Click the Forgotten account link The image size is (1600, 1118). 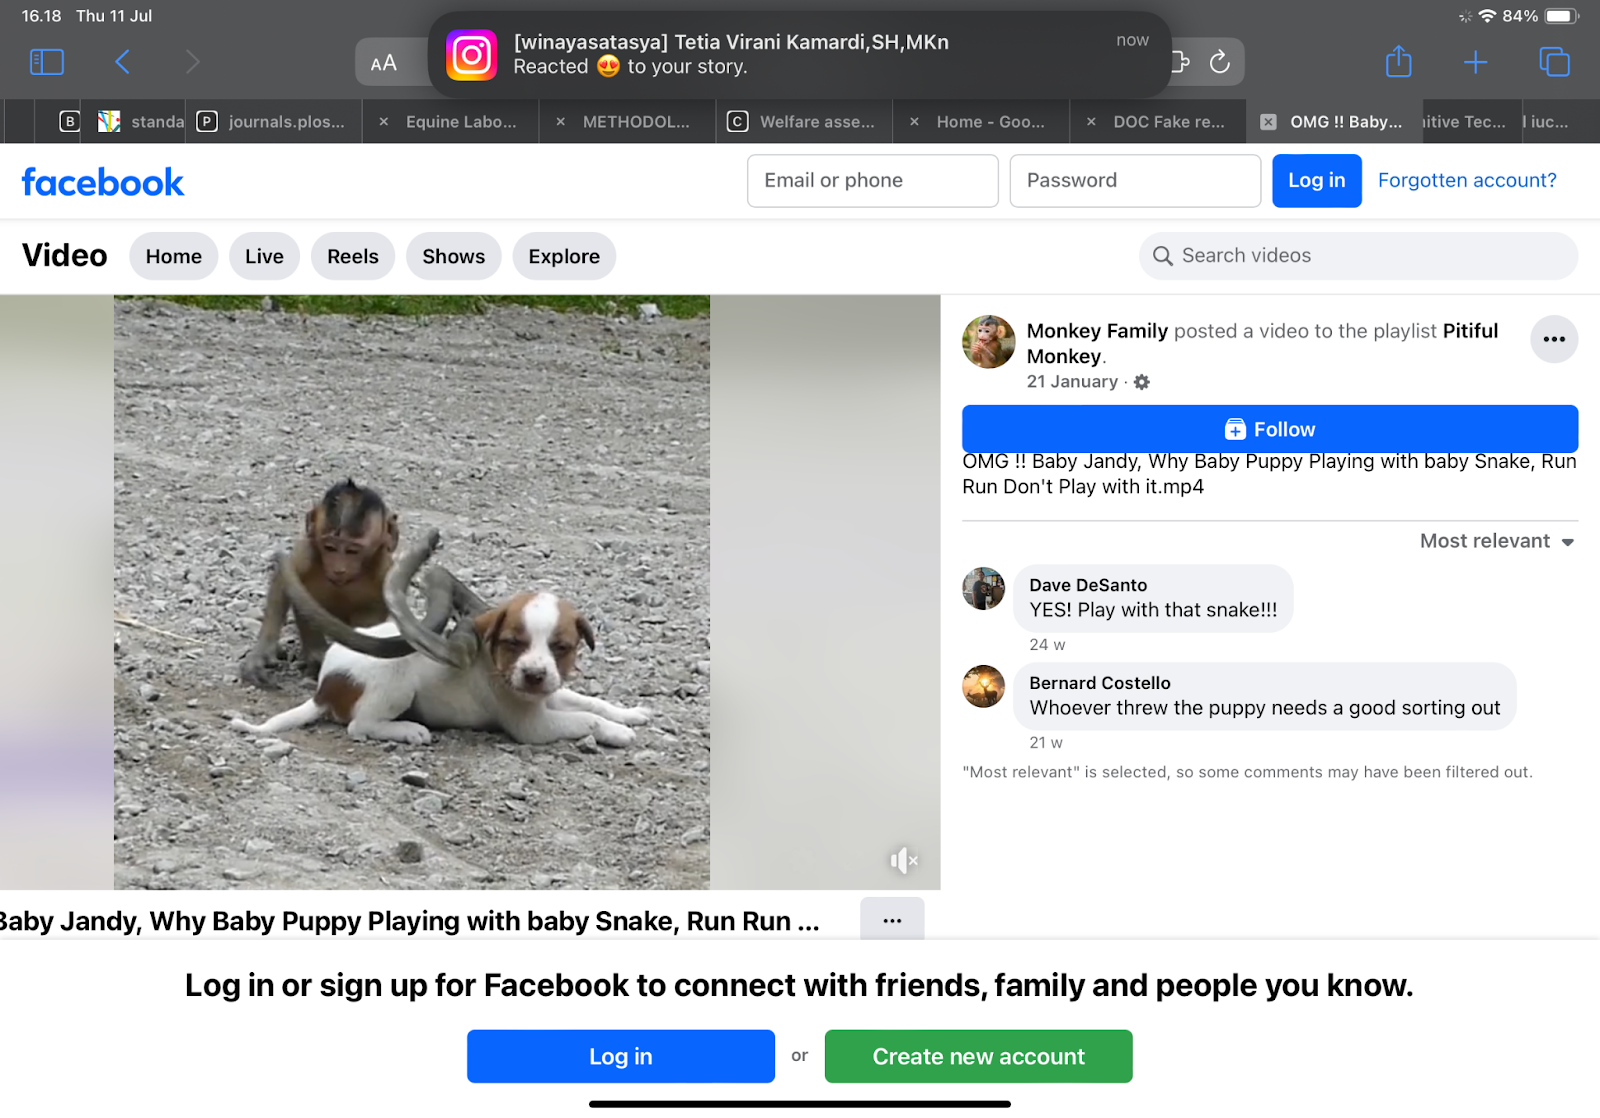pyautogui.click(x=1466, y=180)
